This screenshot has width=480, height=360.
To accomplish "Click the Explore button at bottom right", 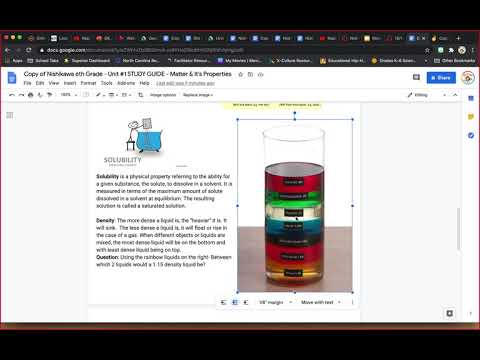I will (449, 313).
